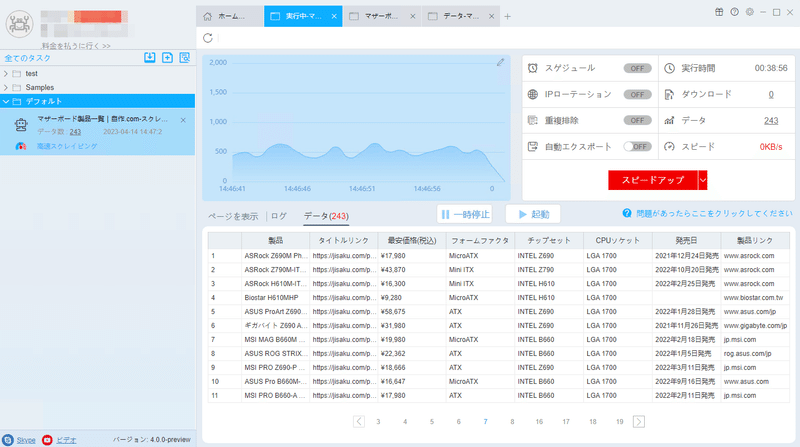
Task: Click the IP rotation globe icon
Action: pyautogui.click(x=533, y=94)
